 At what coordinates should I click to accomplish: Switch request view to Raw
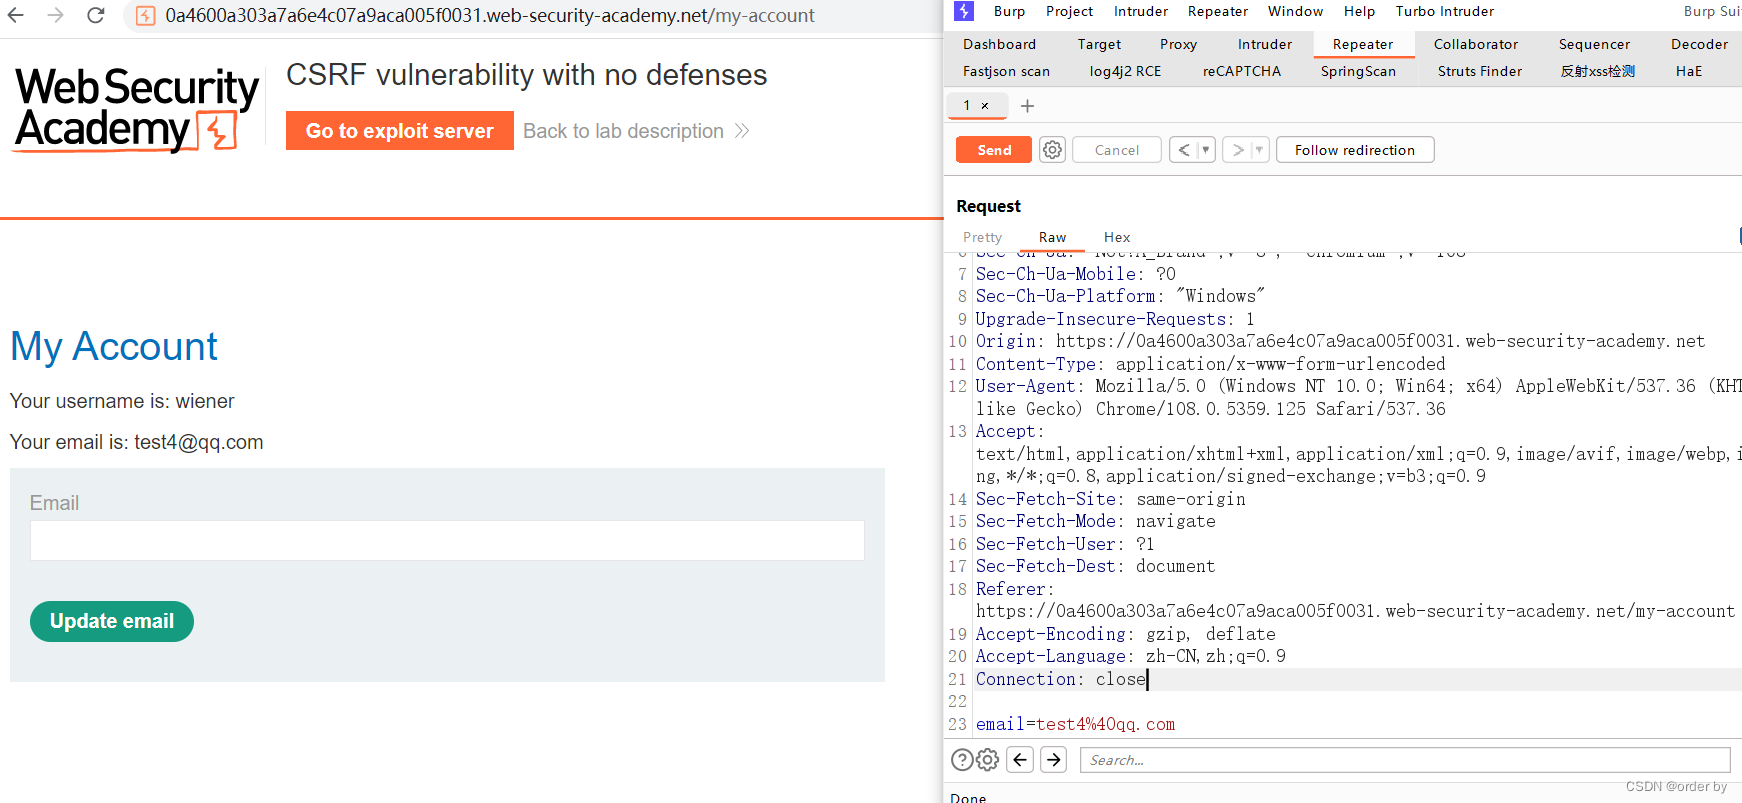1052,237
